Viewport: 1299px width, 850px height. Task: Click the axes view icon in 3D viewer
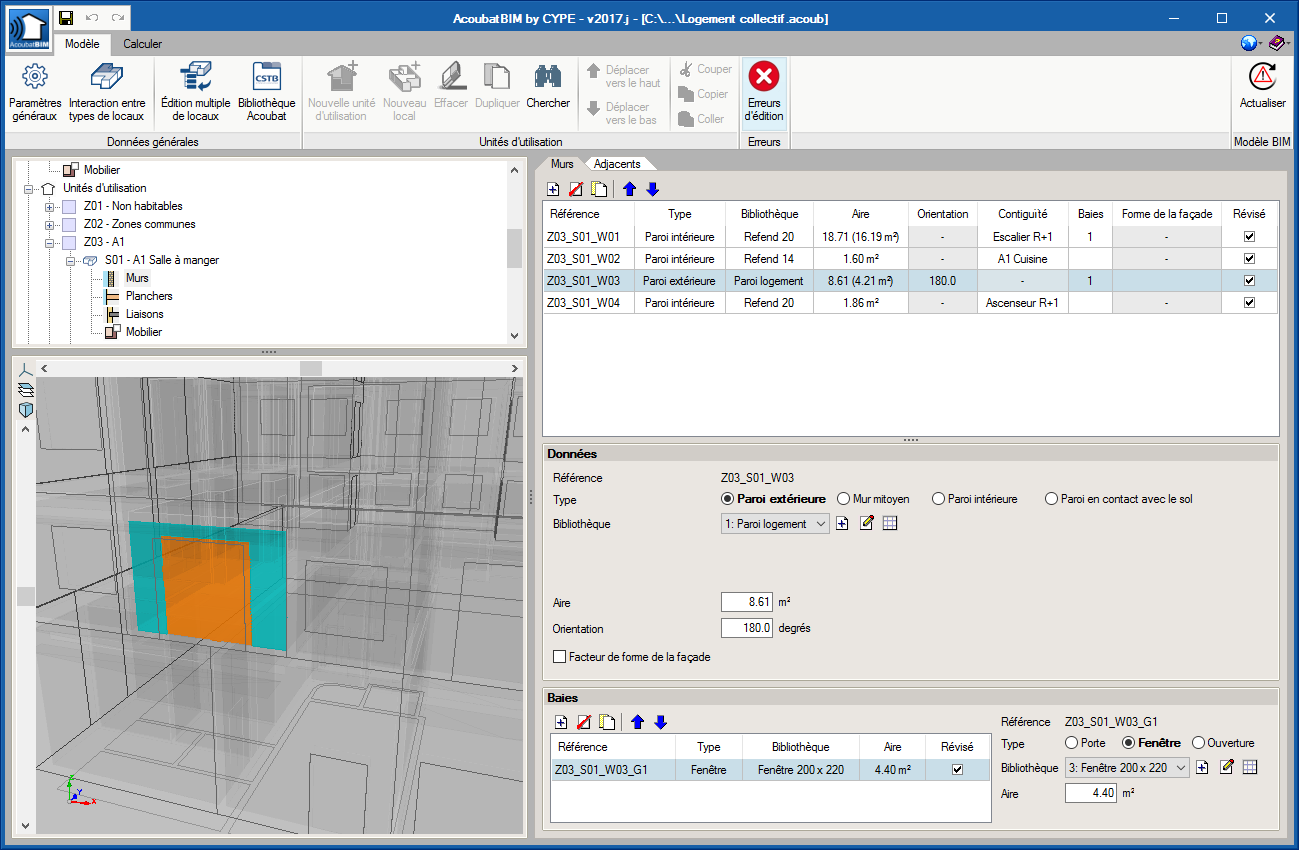(x=26, y=369)
